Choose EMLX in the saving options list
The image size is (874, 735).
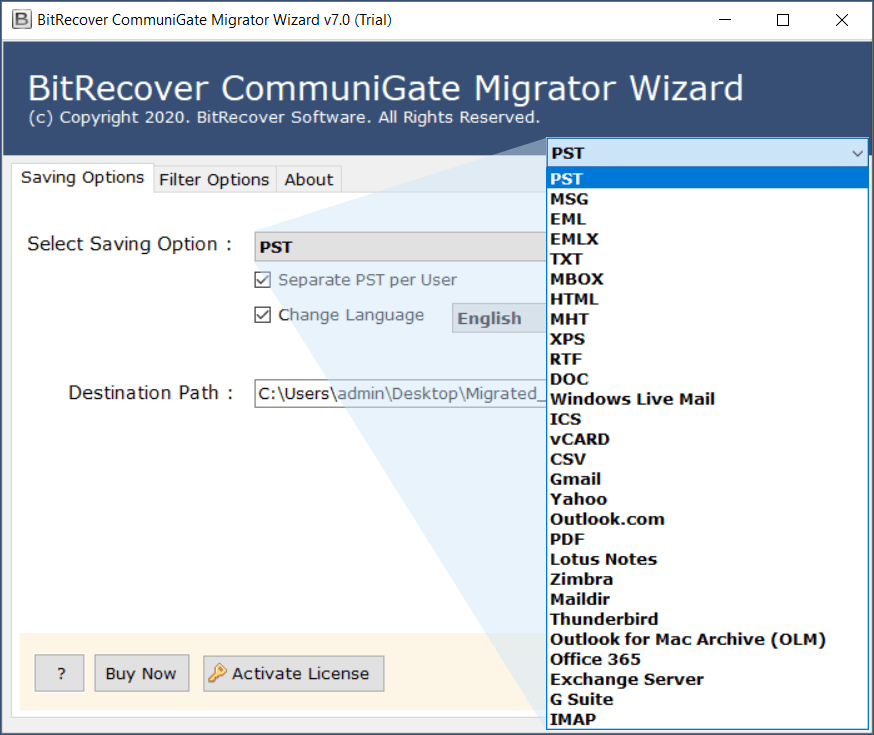[707, 239]
